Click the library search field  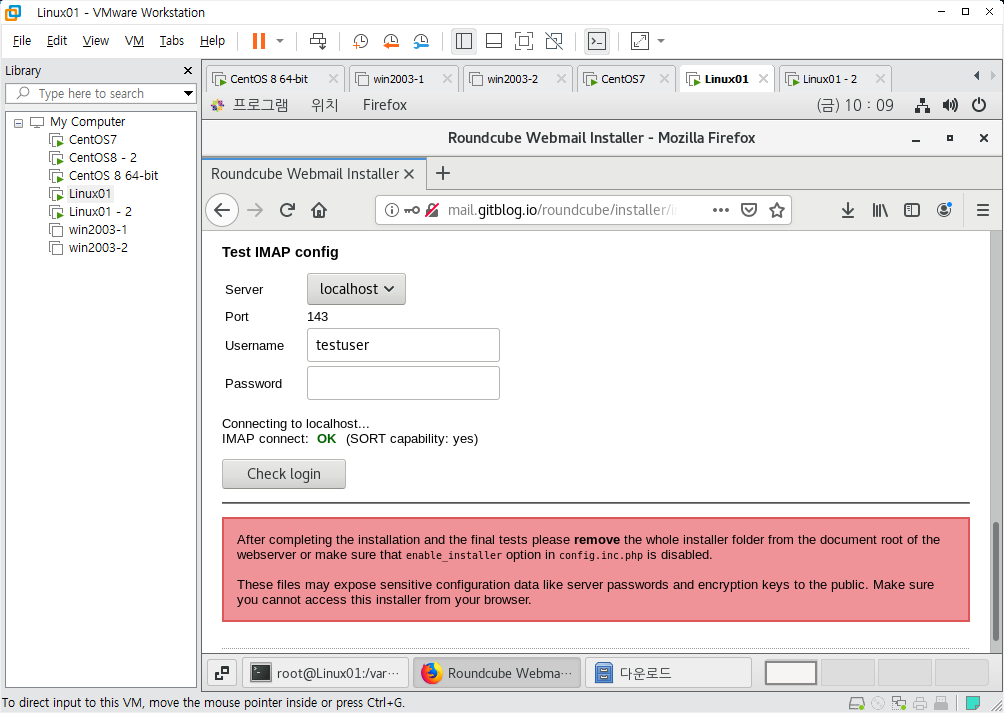[99, 93]
